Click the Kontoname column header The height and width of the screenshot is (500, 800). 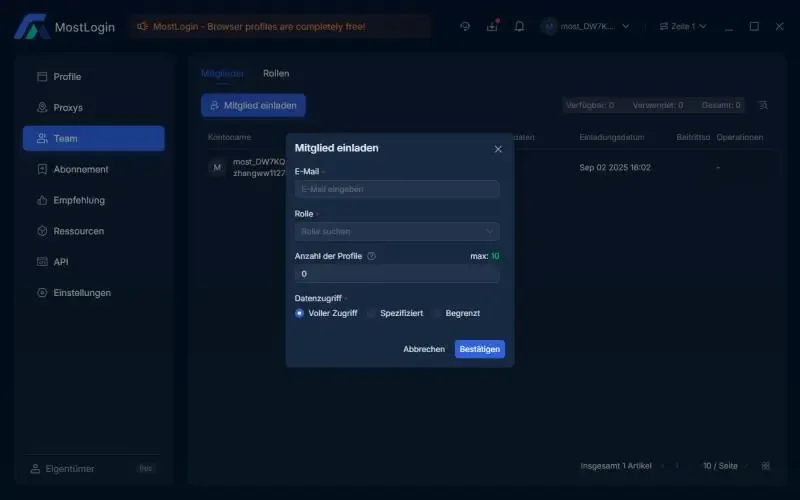230,137
